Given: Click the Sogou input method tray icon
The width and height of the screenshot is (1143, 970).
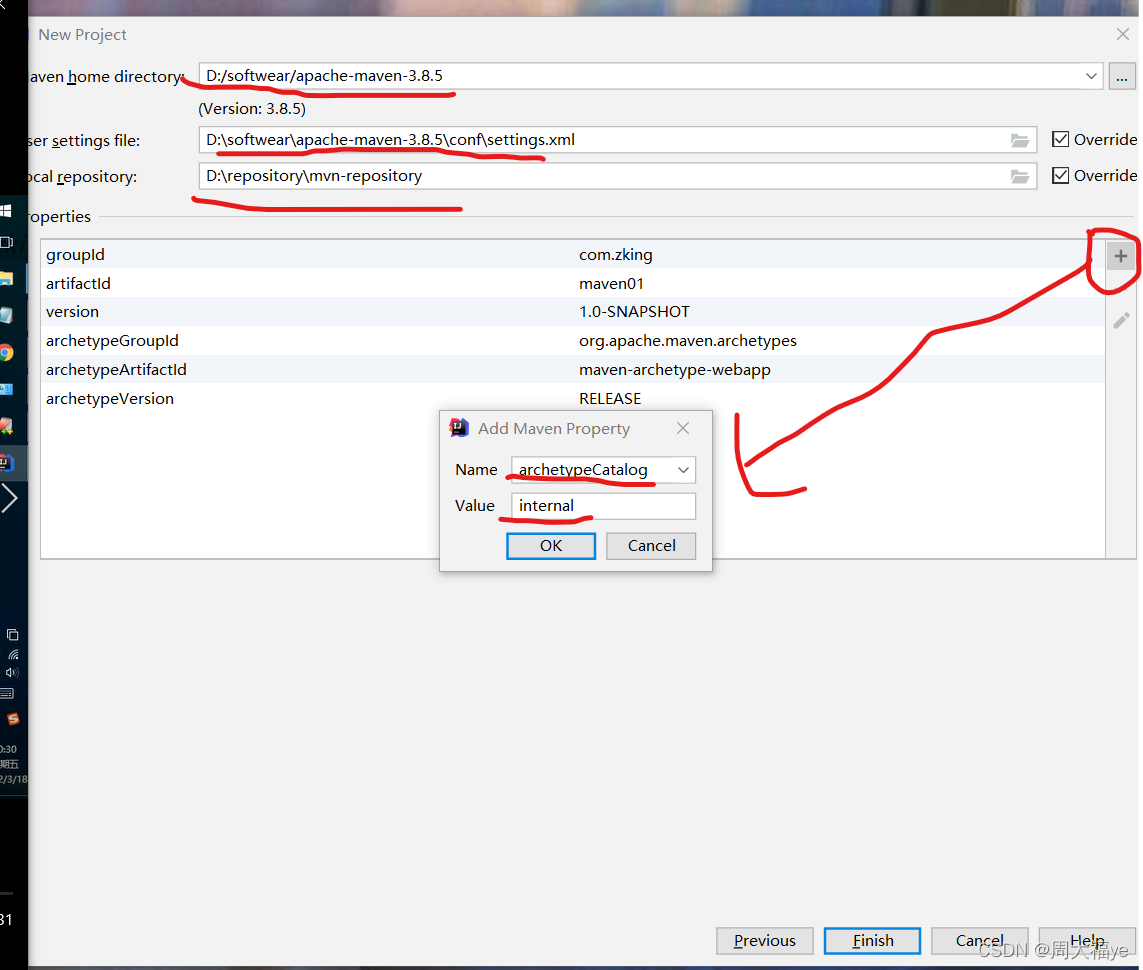Looking at the screenshot, I should point(12,719).
